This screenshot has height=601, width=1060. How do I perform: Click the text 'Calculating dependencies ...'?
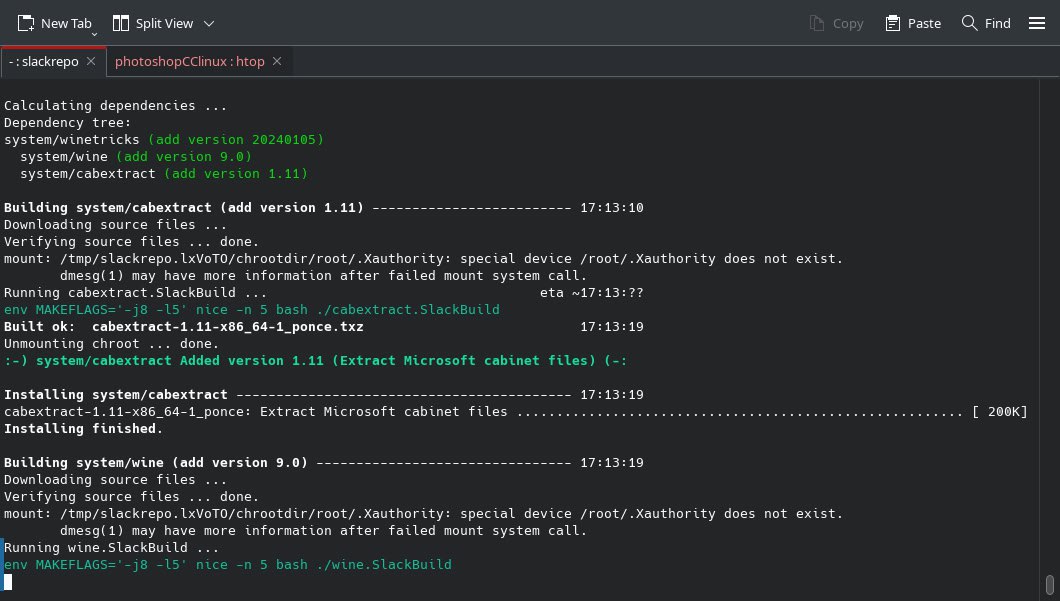116,105
